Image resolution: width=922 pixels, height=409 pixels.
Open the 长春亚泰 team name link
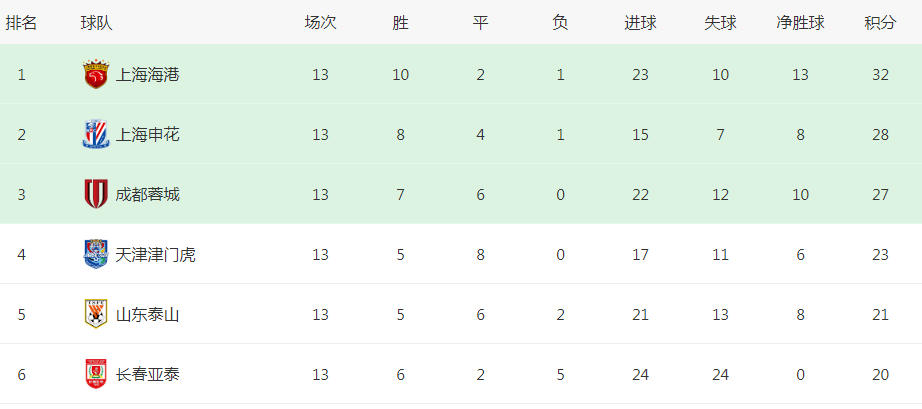[148, 374]
